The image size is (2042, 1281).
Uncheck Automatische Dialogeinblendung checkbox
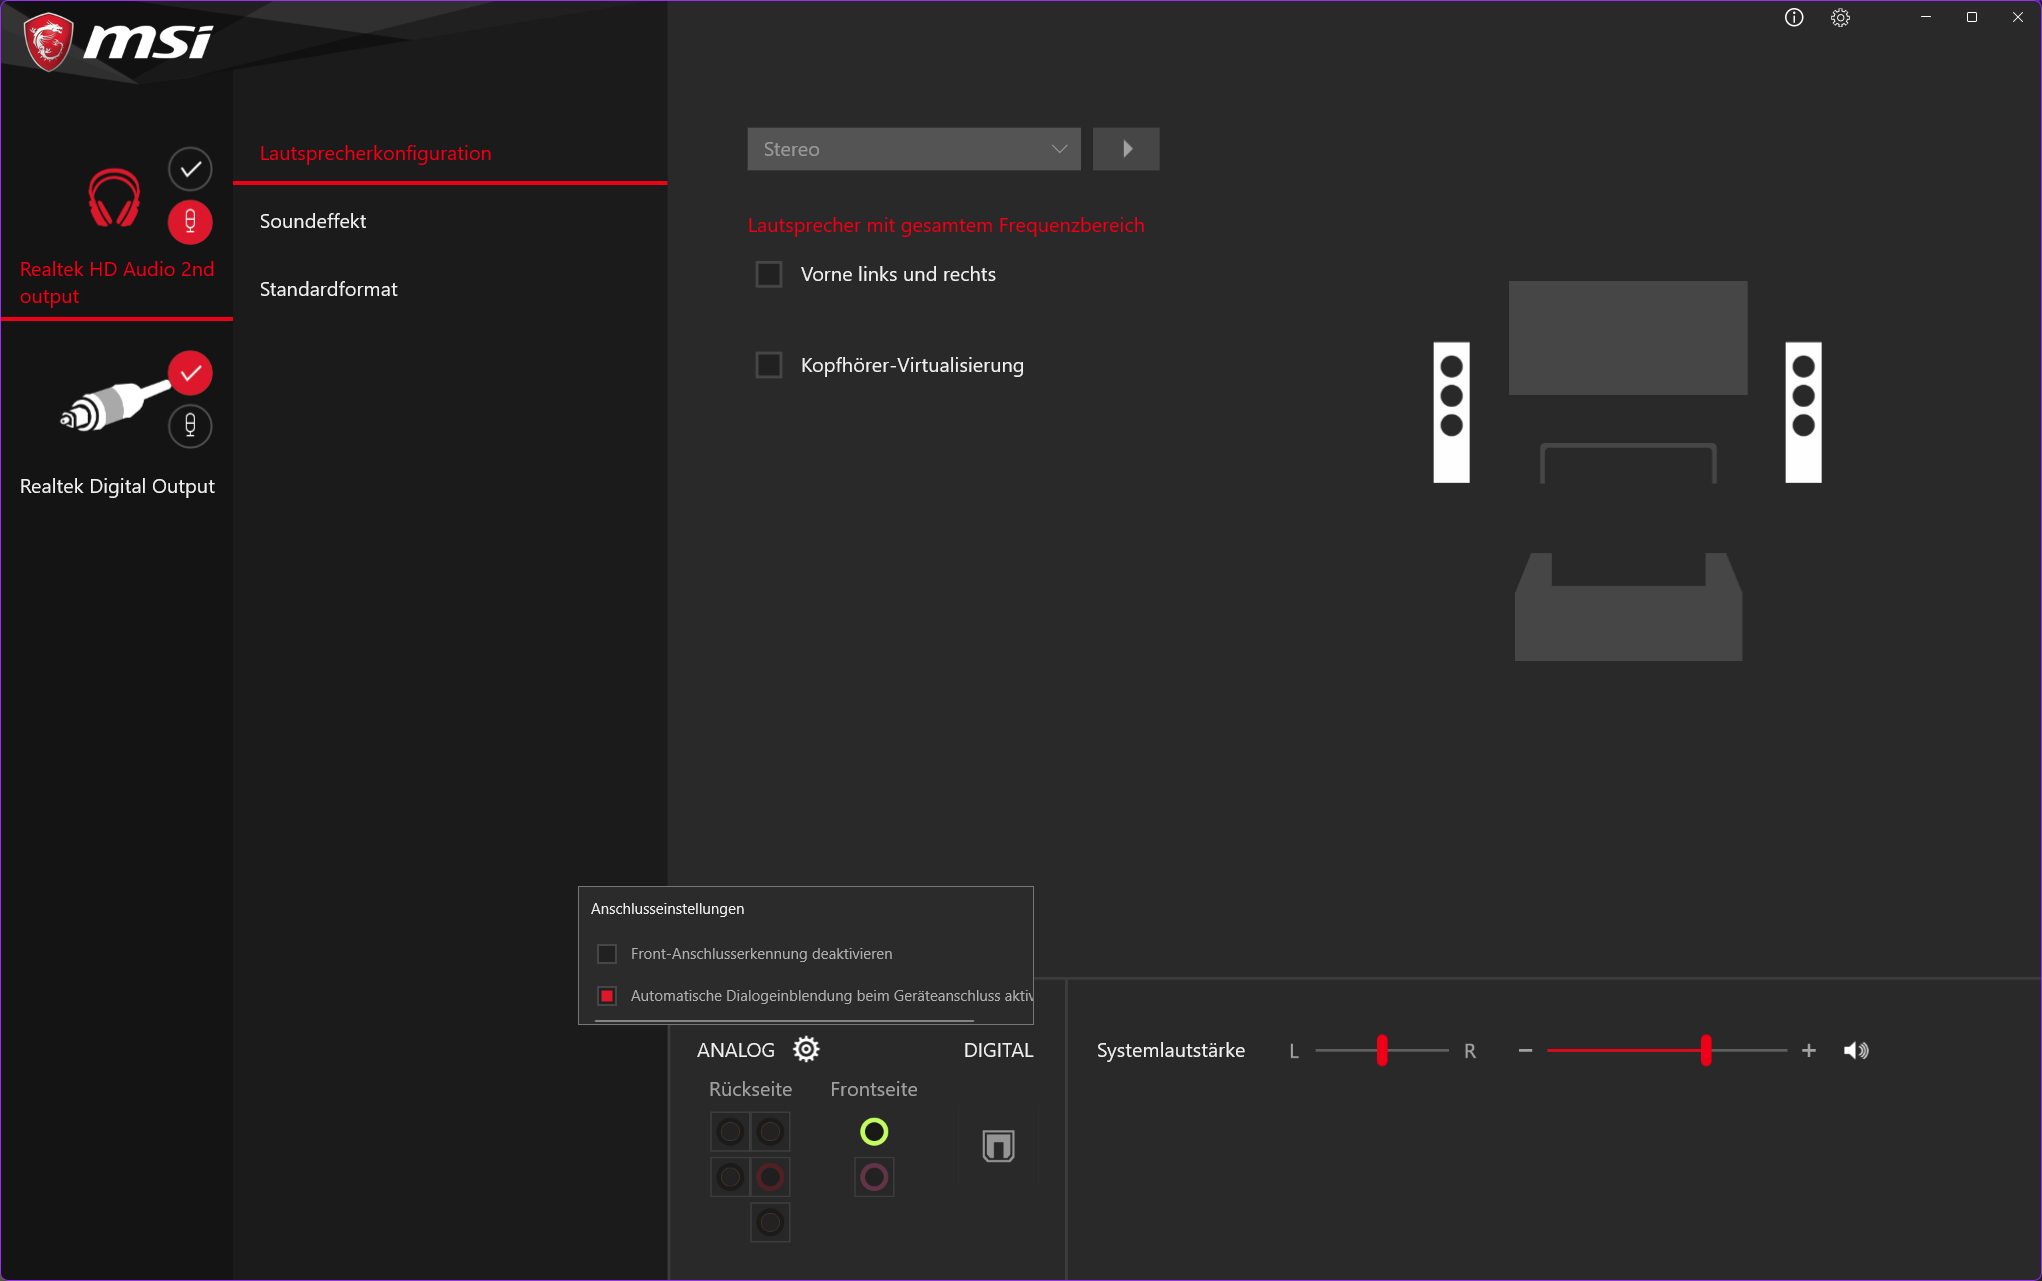[607, 996]
